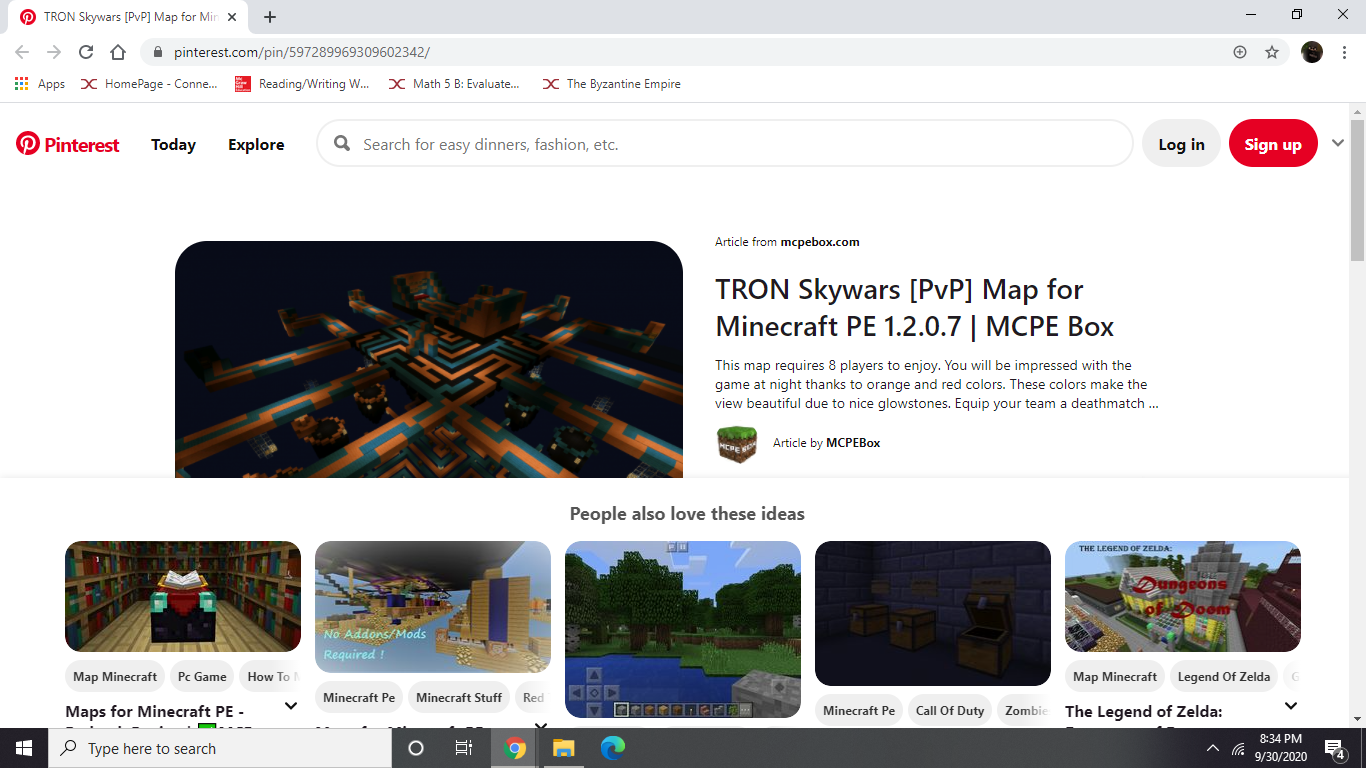This screenshot has height=768, width=1366.
Task: Open the notification center icon
Action: 1334,748
